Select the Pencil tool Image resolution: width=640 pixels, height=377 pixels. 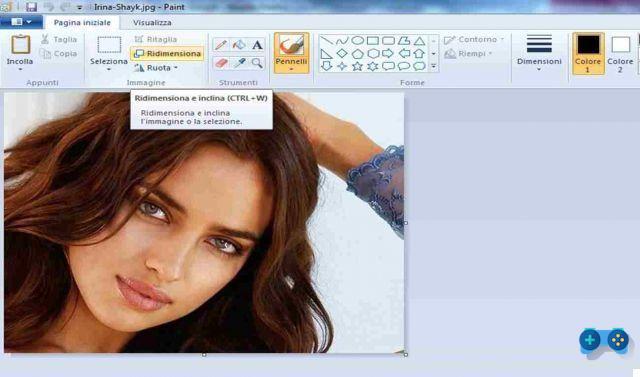221,44
